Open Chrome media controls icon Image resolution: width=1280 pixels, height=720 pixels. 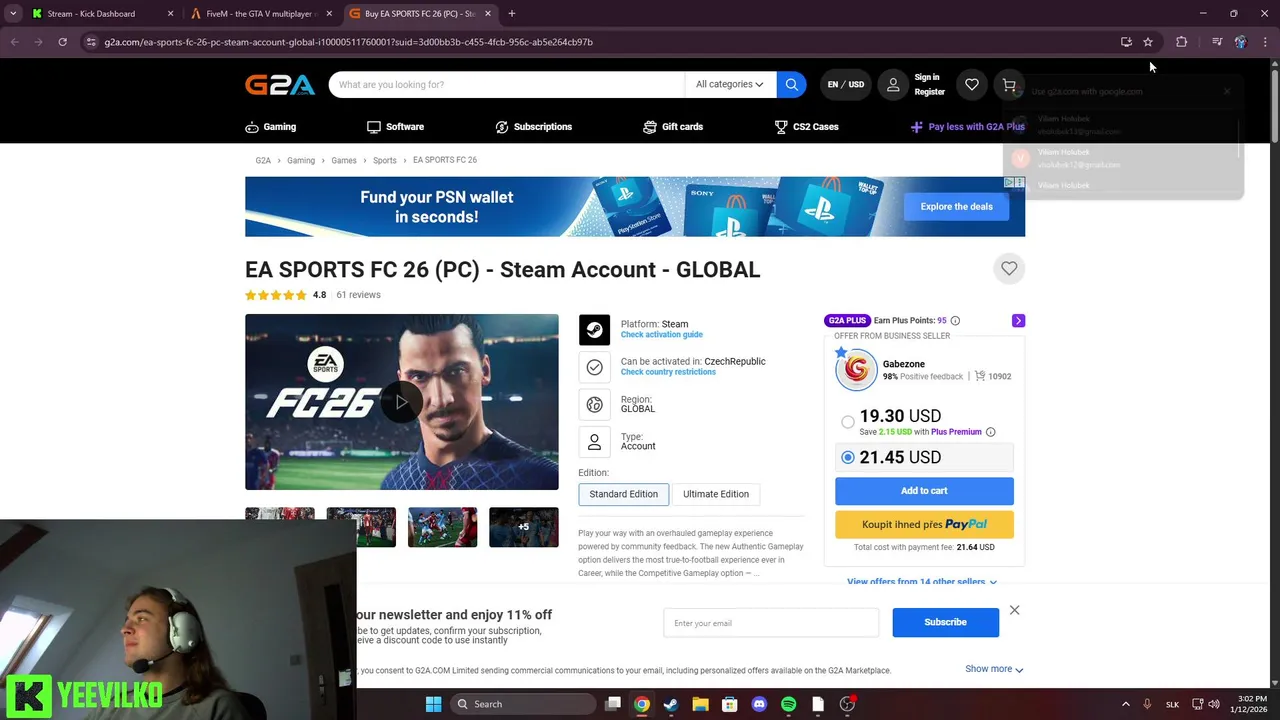pos(1217,42)
